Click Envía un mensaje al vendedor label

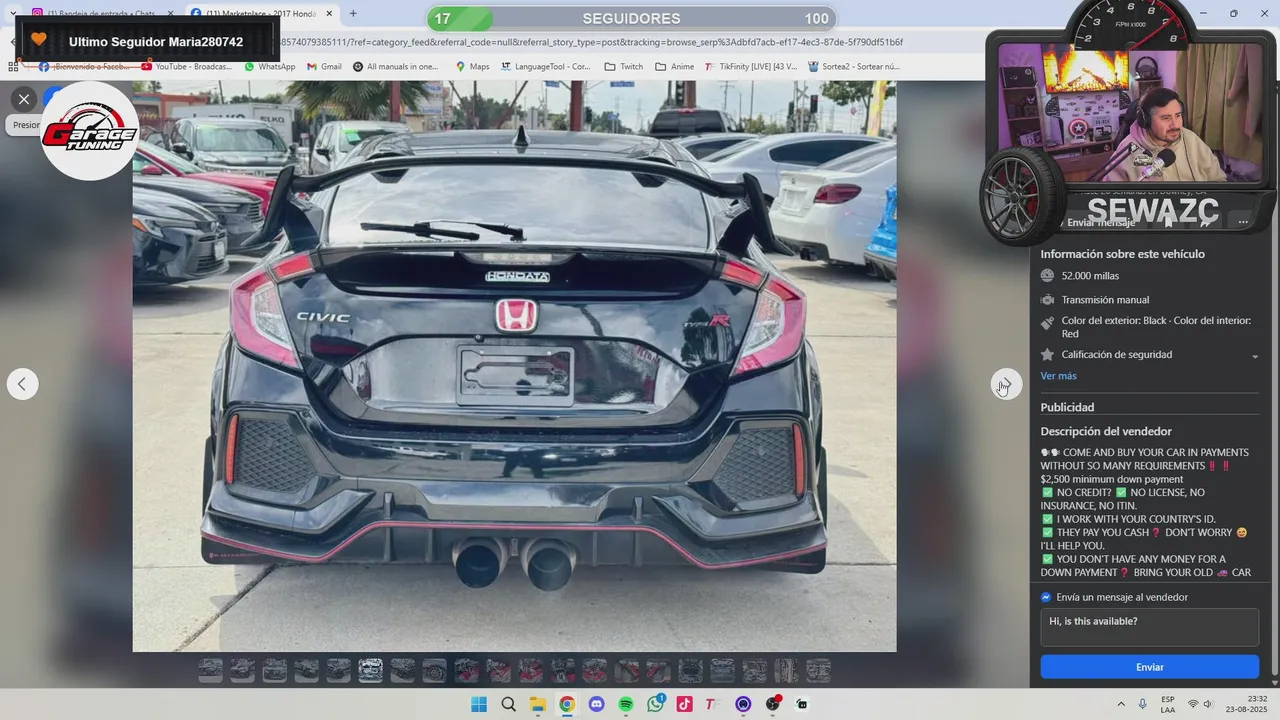[x=1122, y=597]
